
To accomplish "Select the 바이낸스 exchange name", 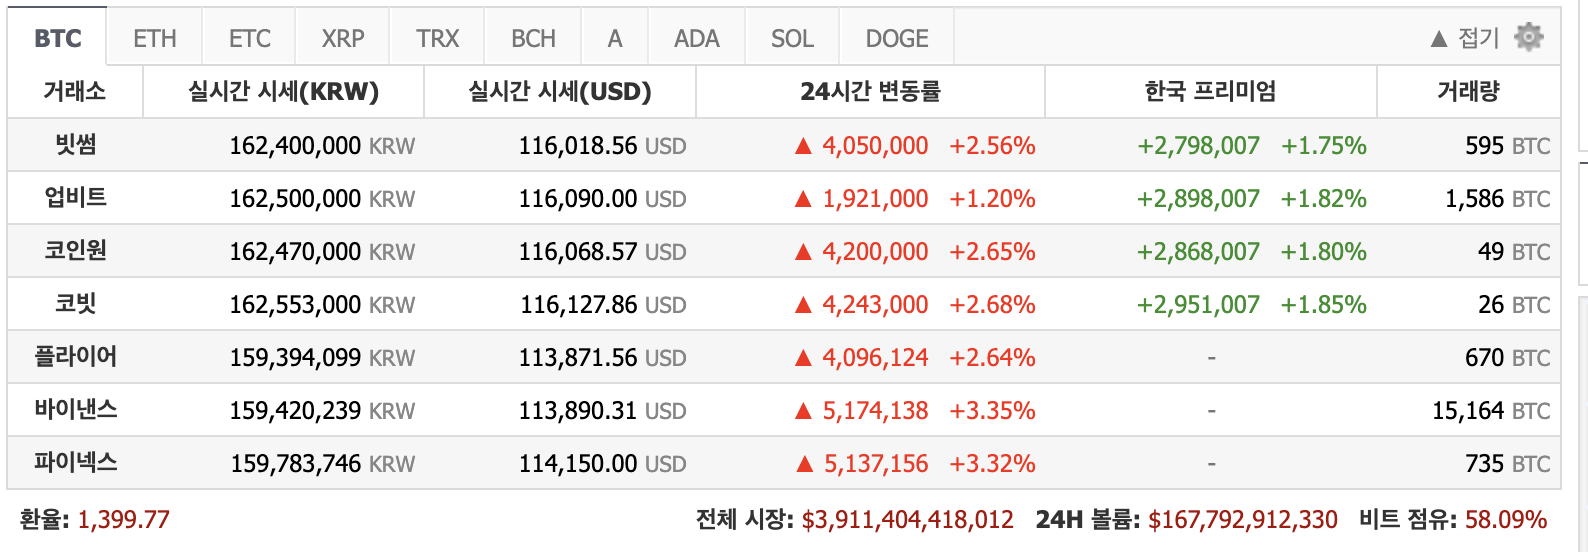I will (x=76, y=409).
